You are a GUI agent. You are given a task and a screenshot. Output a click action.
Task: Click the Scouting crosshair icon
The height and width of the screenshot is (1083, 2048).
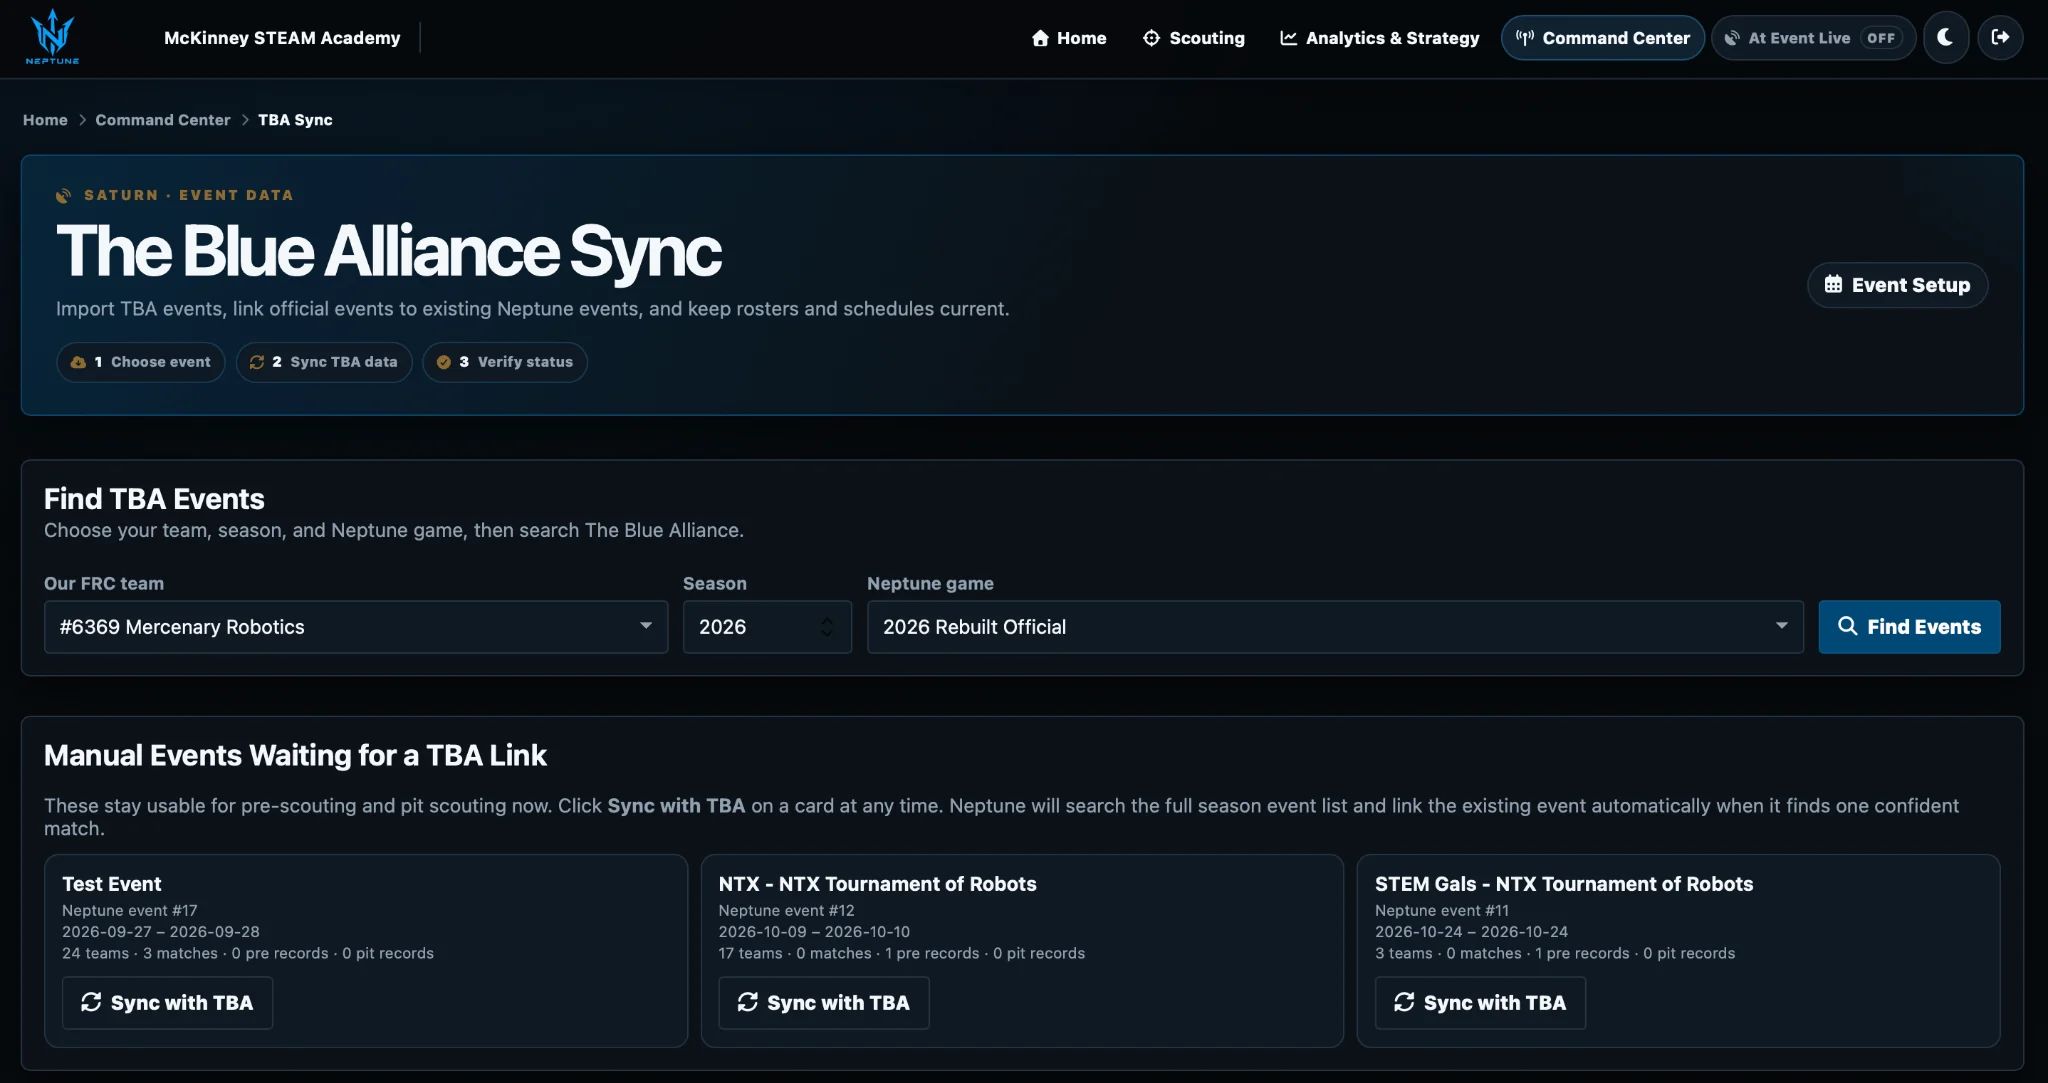pyautogui.click(x=1151, y=38)
